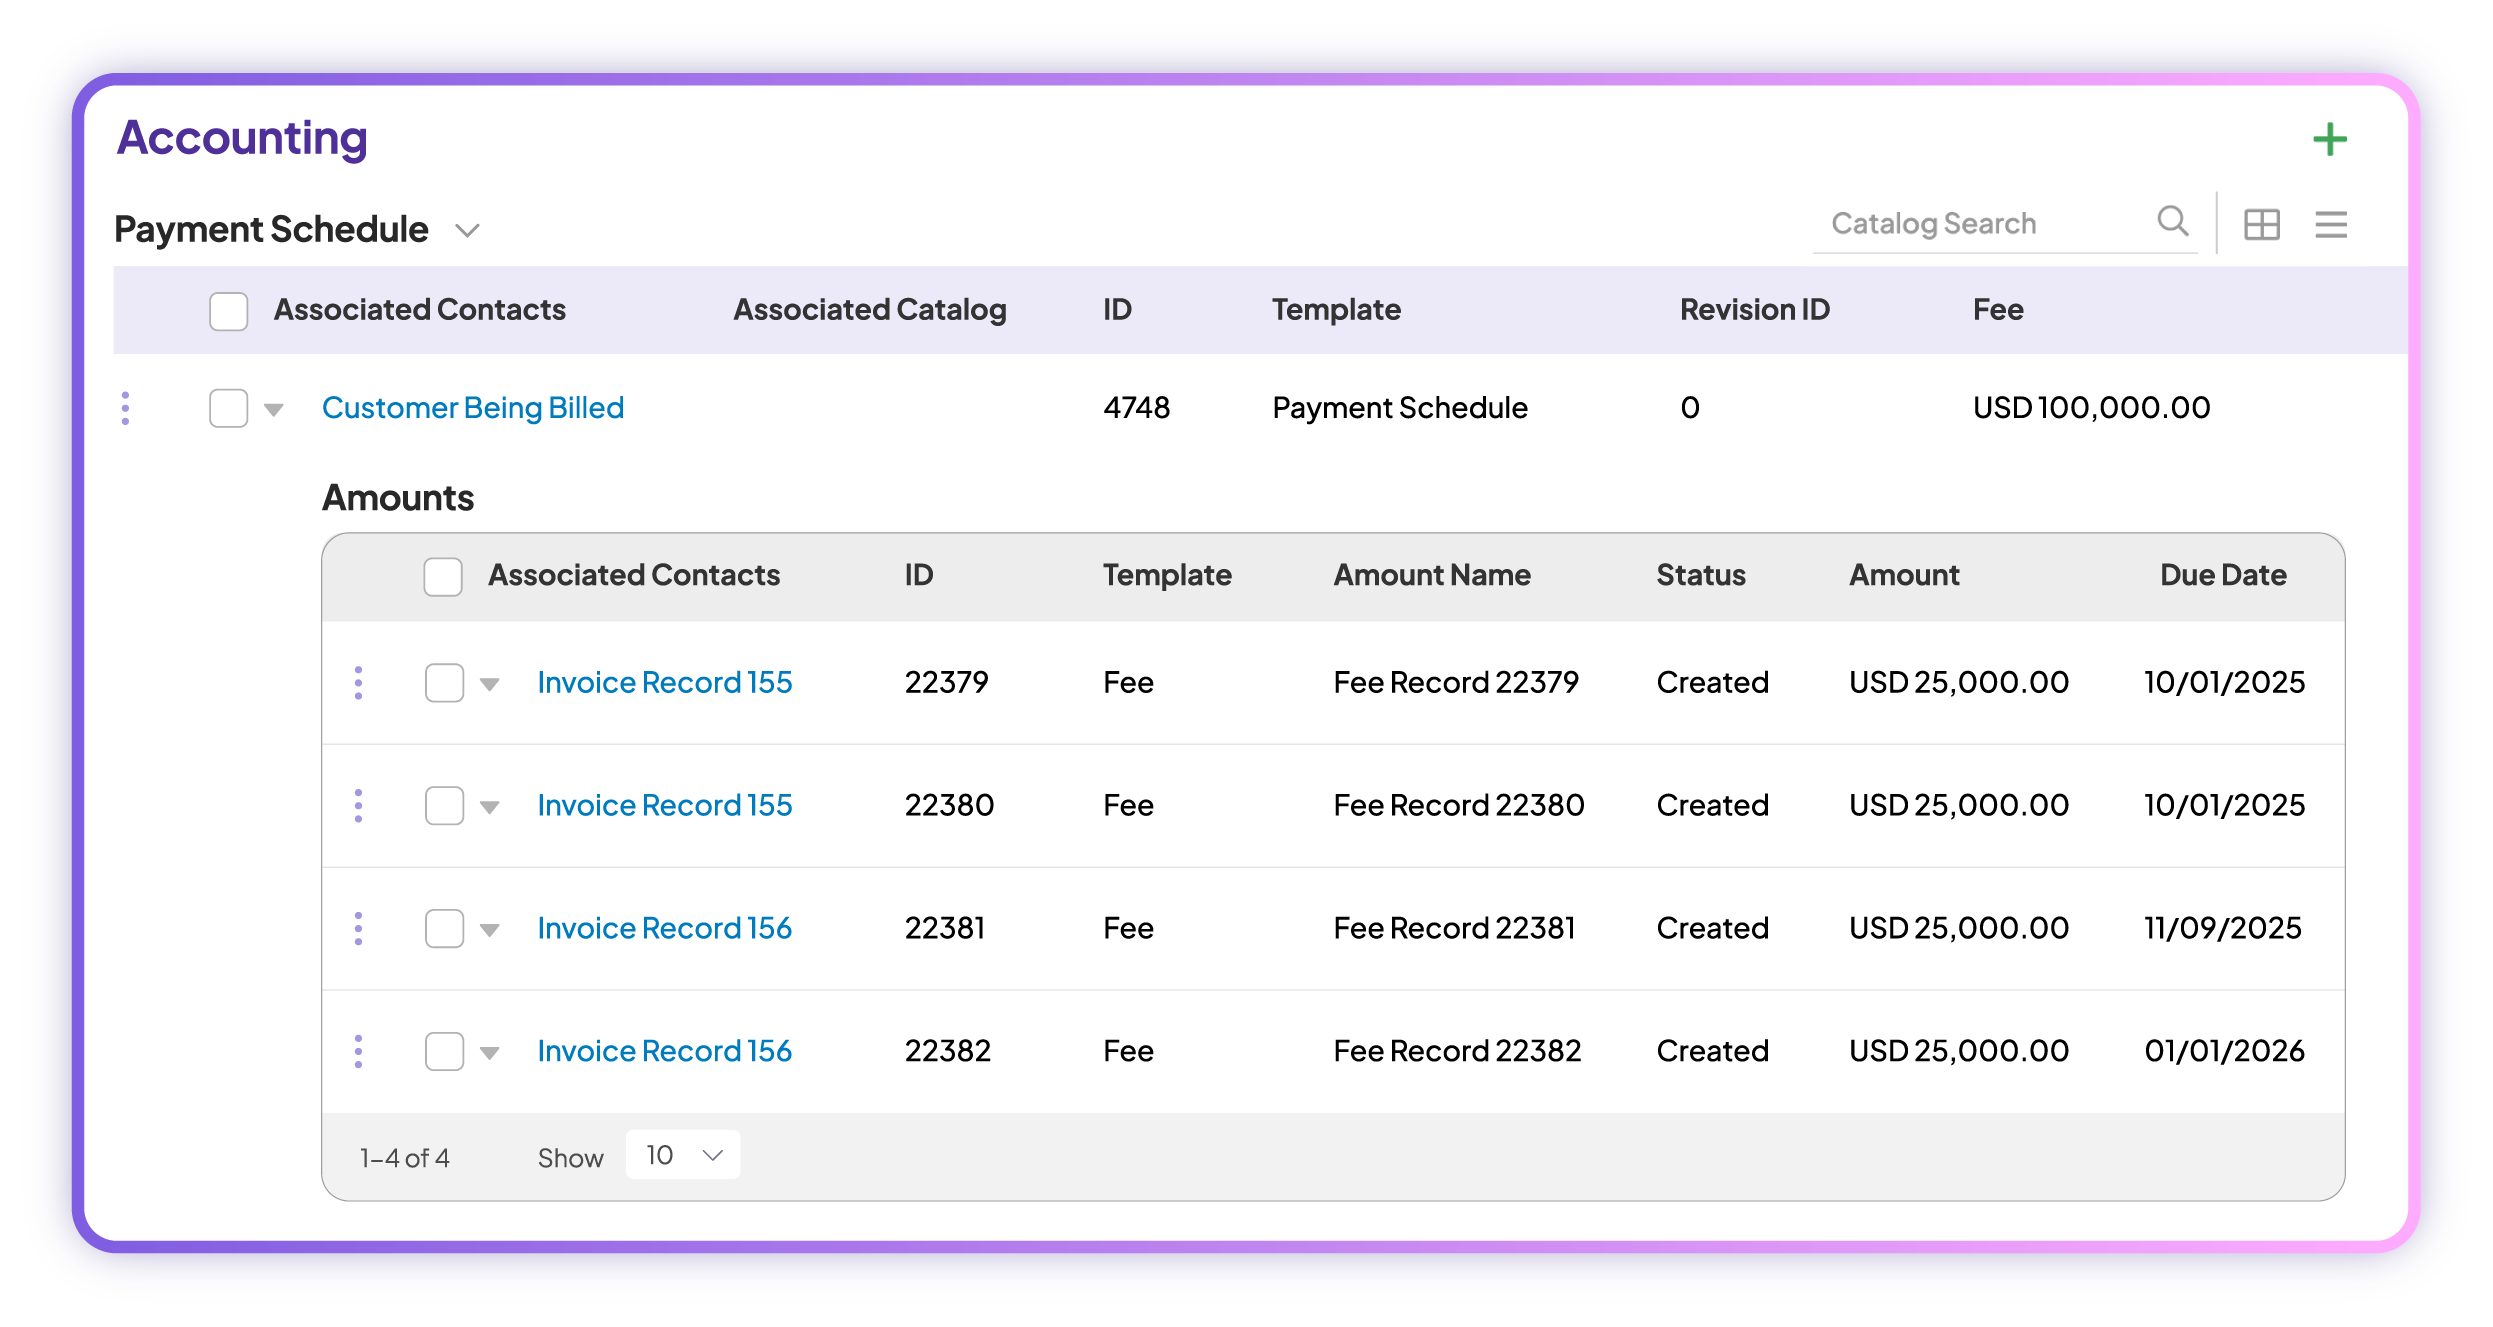2493x1327 pixels.
Task: Open kebab menu for Customer Being Billed row
Action: [x=125, y=408]
